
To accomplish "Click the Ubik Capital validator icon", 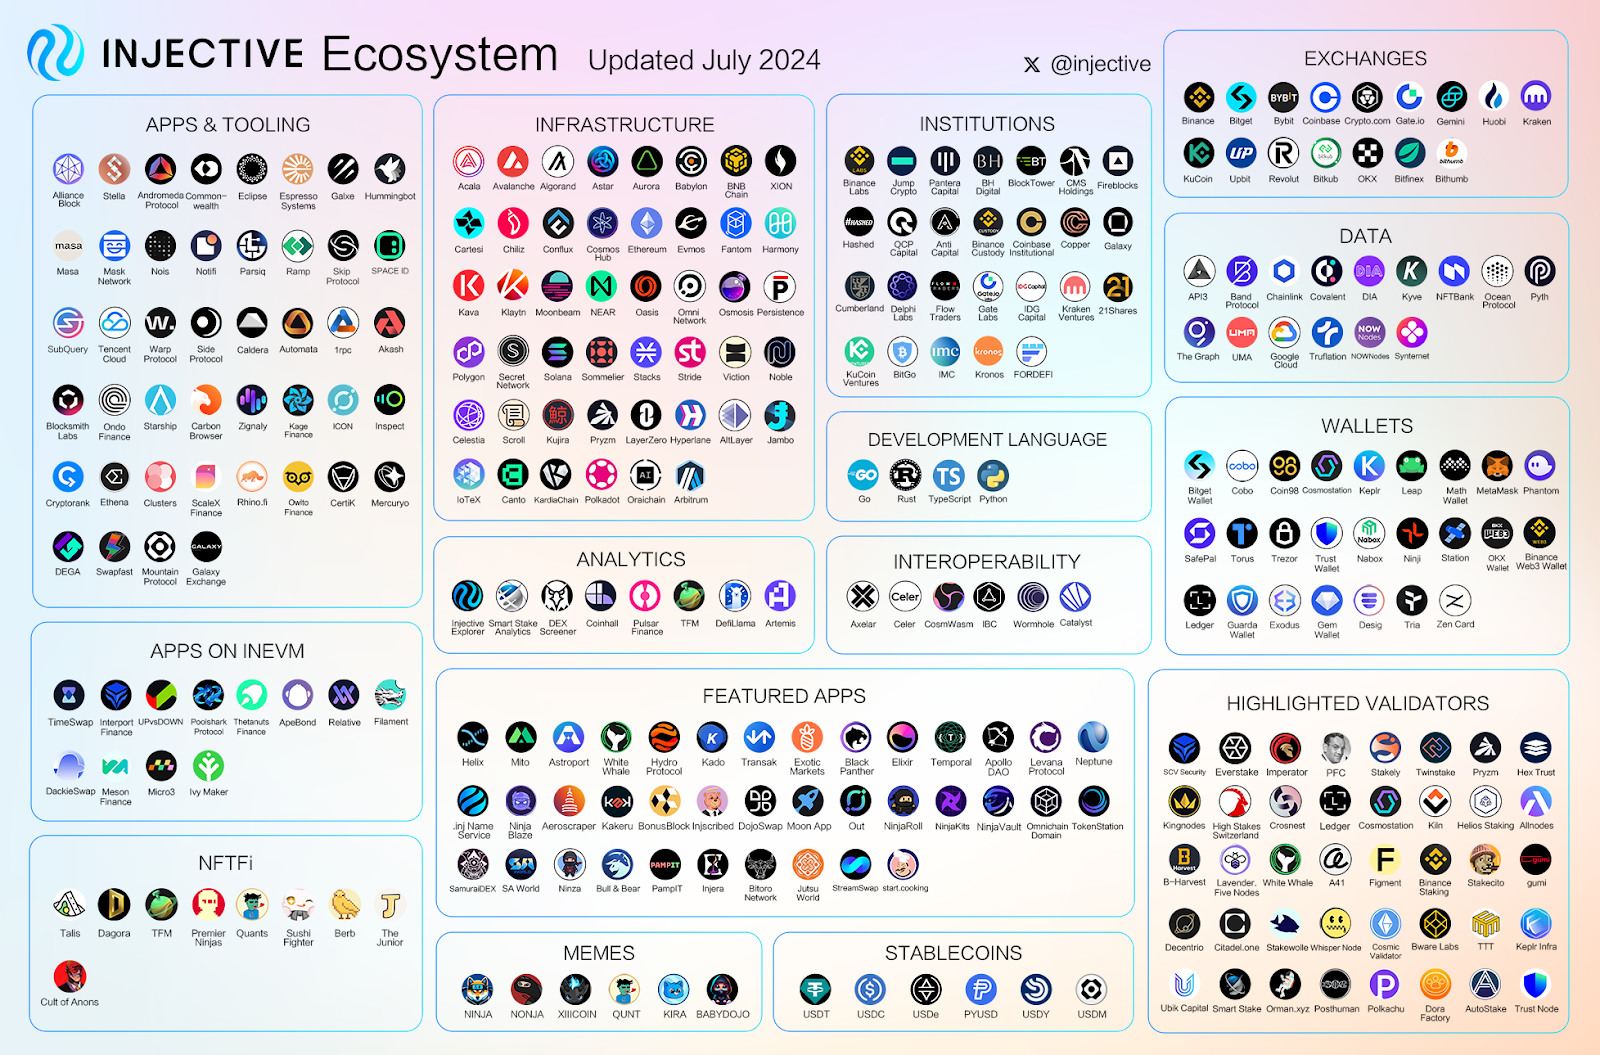I will coord(1184,985).
